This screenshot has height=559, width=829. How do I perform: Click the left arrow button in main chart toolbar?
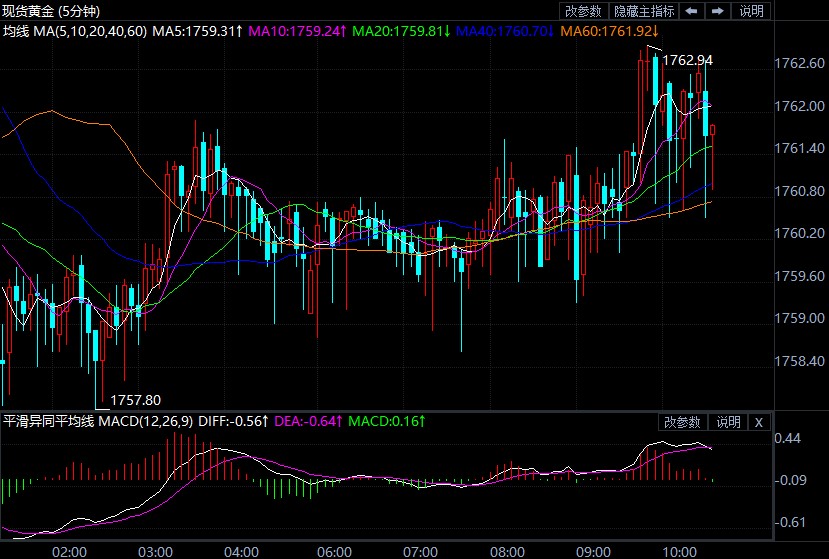(x=691, y=11)
